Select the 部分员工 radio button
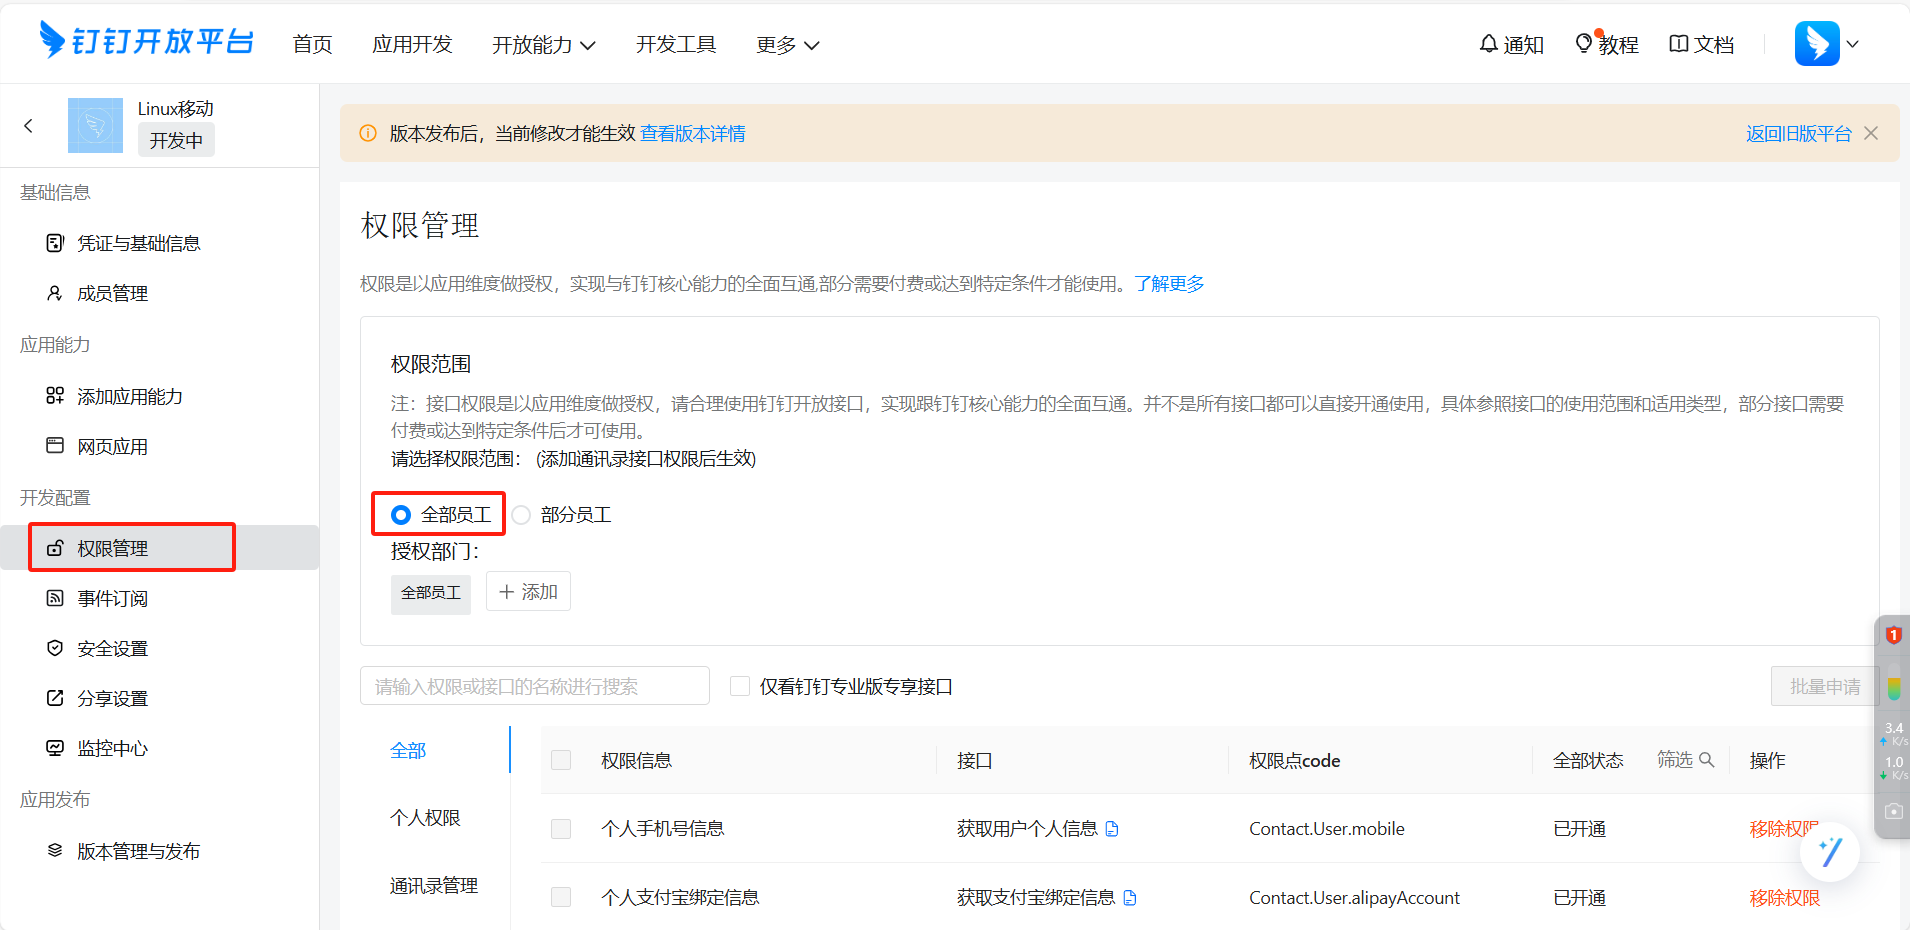This screenshot has height=930, width=1910. 521,515
